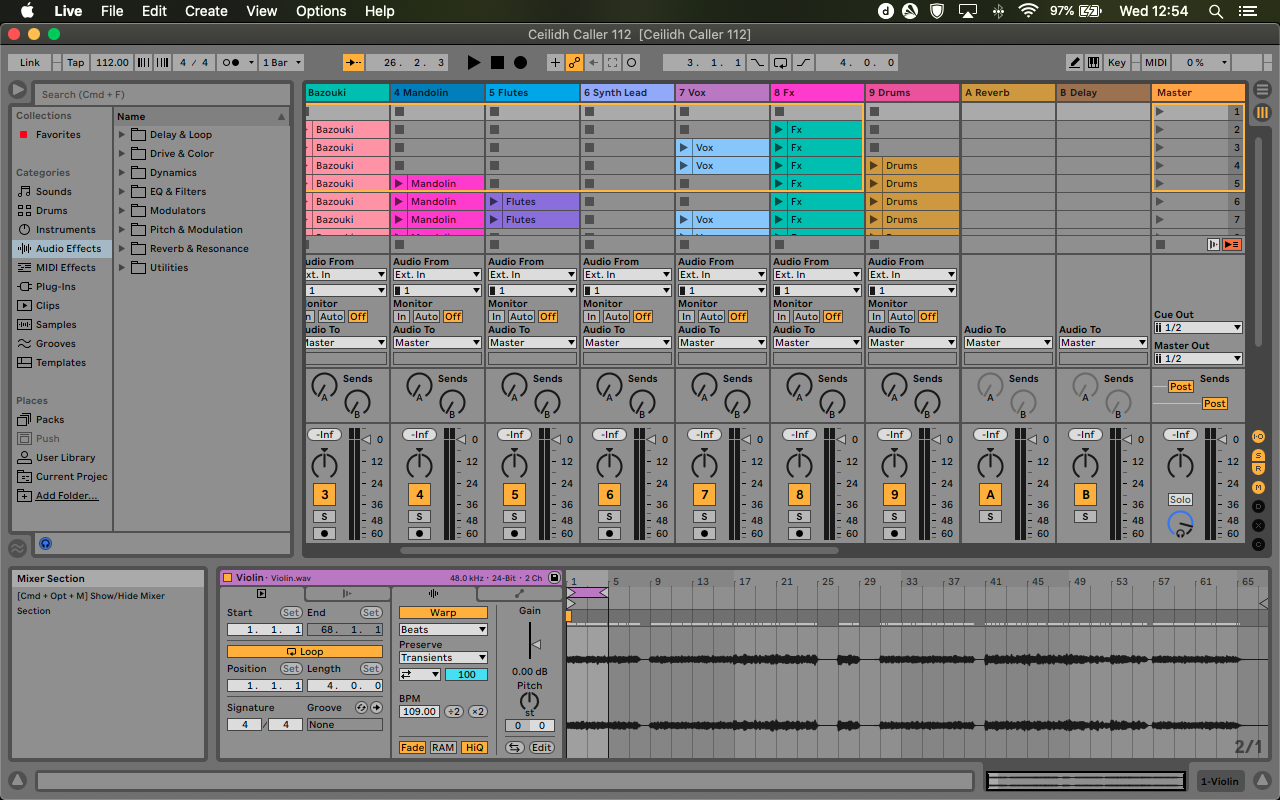Click the Stop button in transport

pyautogui.click(x=497, y=62)
